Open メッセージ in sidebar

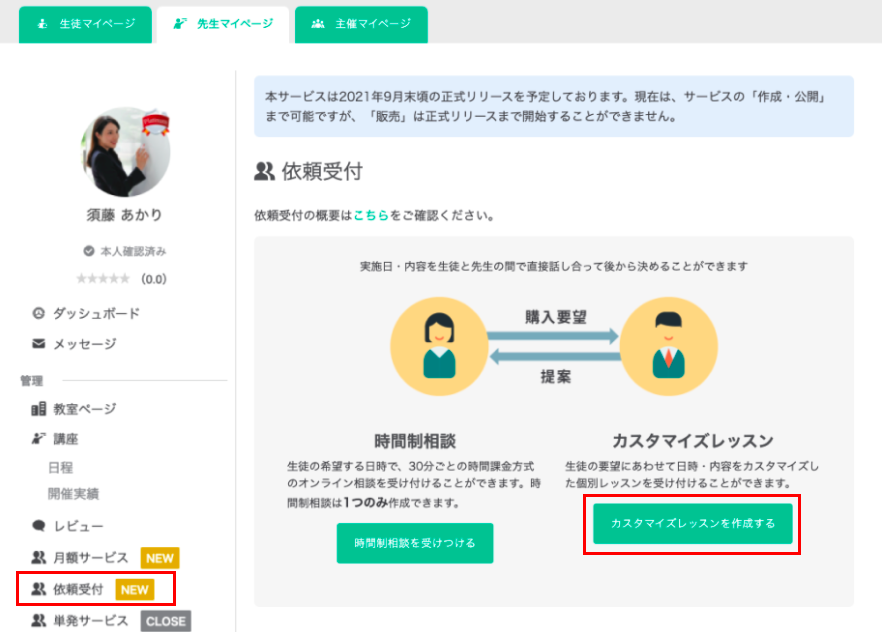(x=84, y=344)
